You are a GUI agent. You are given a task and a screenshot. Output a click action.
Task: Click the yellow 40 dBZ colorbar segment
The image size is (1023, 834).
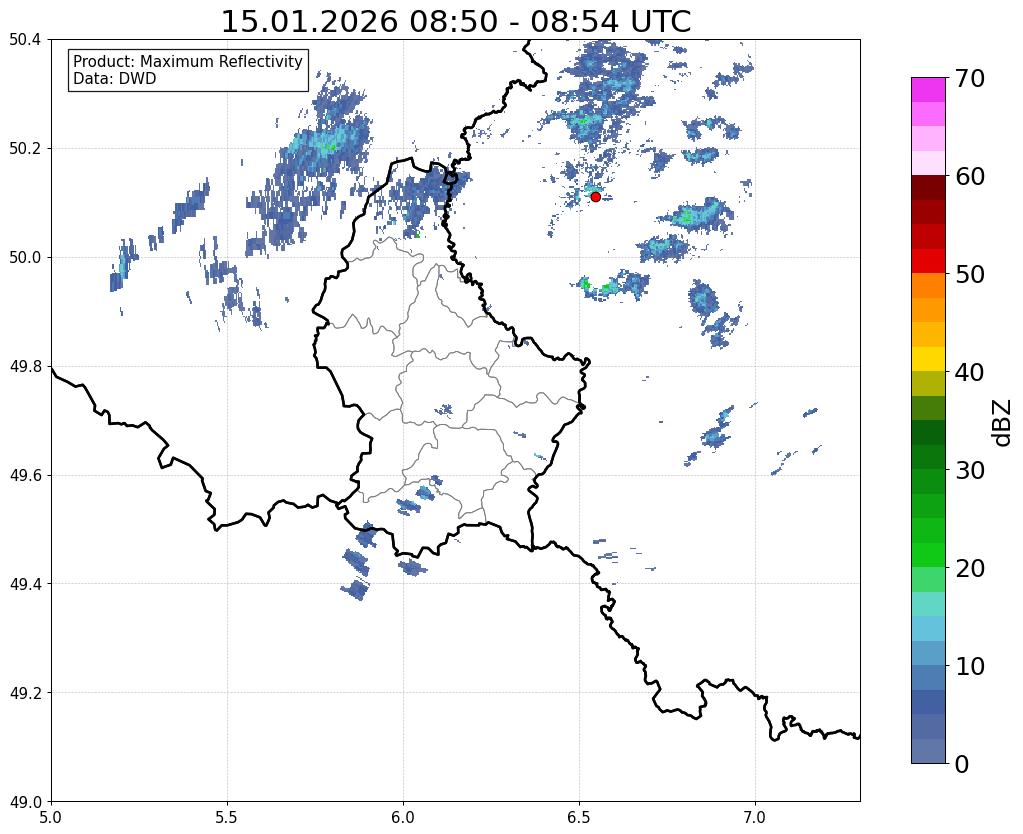pos(928,359)
